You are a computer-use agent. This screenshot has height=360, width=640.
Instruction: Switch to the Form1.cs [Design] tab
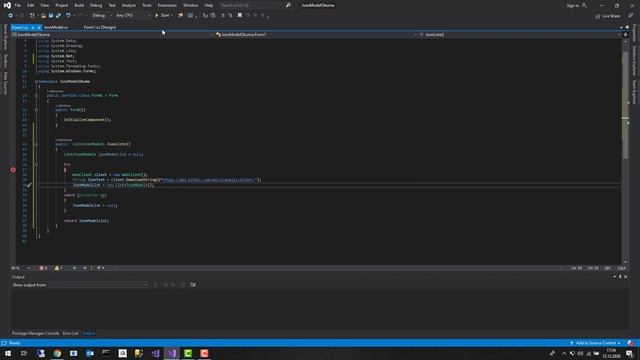point(100,27)
